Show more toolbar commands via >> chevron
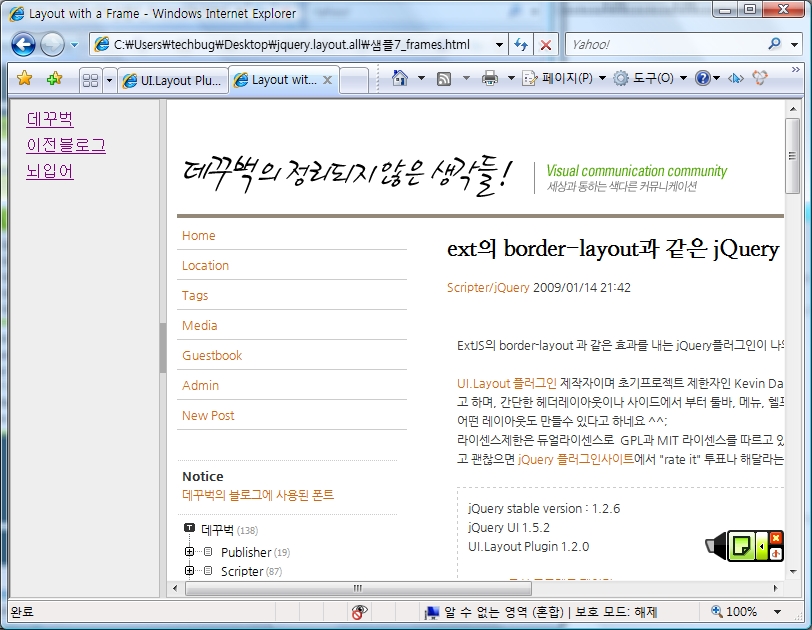Viewport: 812px width, 630px height. [x=795, y=70]
